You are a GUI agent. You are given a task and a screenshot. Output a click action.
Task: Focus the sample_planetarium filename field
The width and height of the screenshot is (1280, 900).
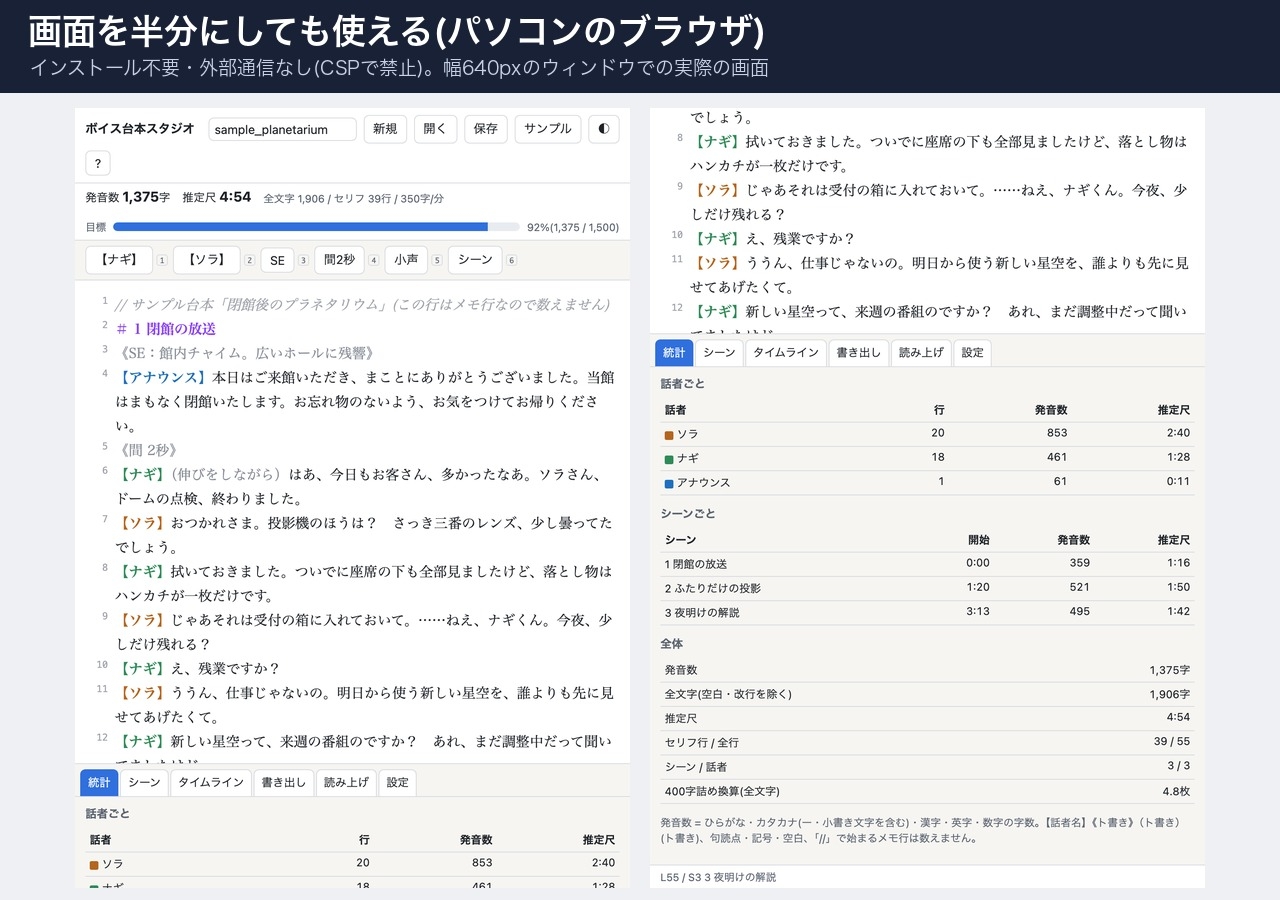[x=283, y=129]
